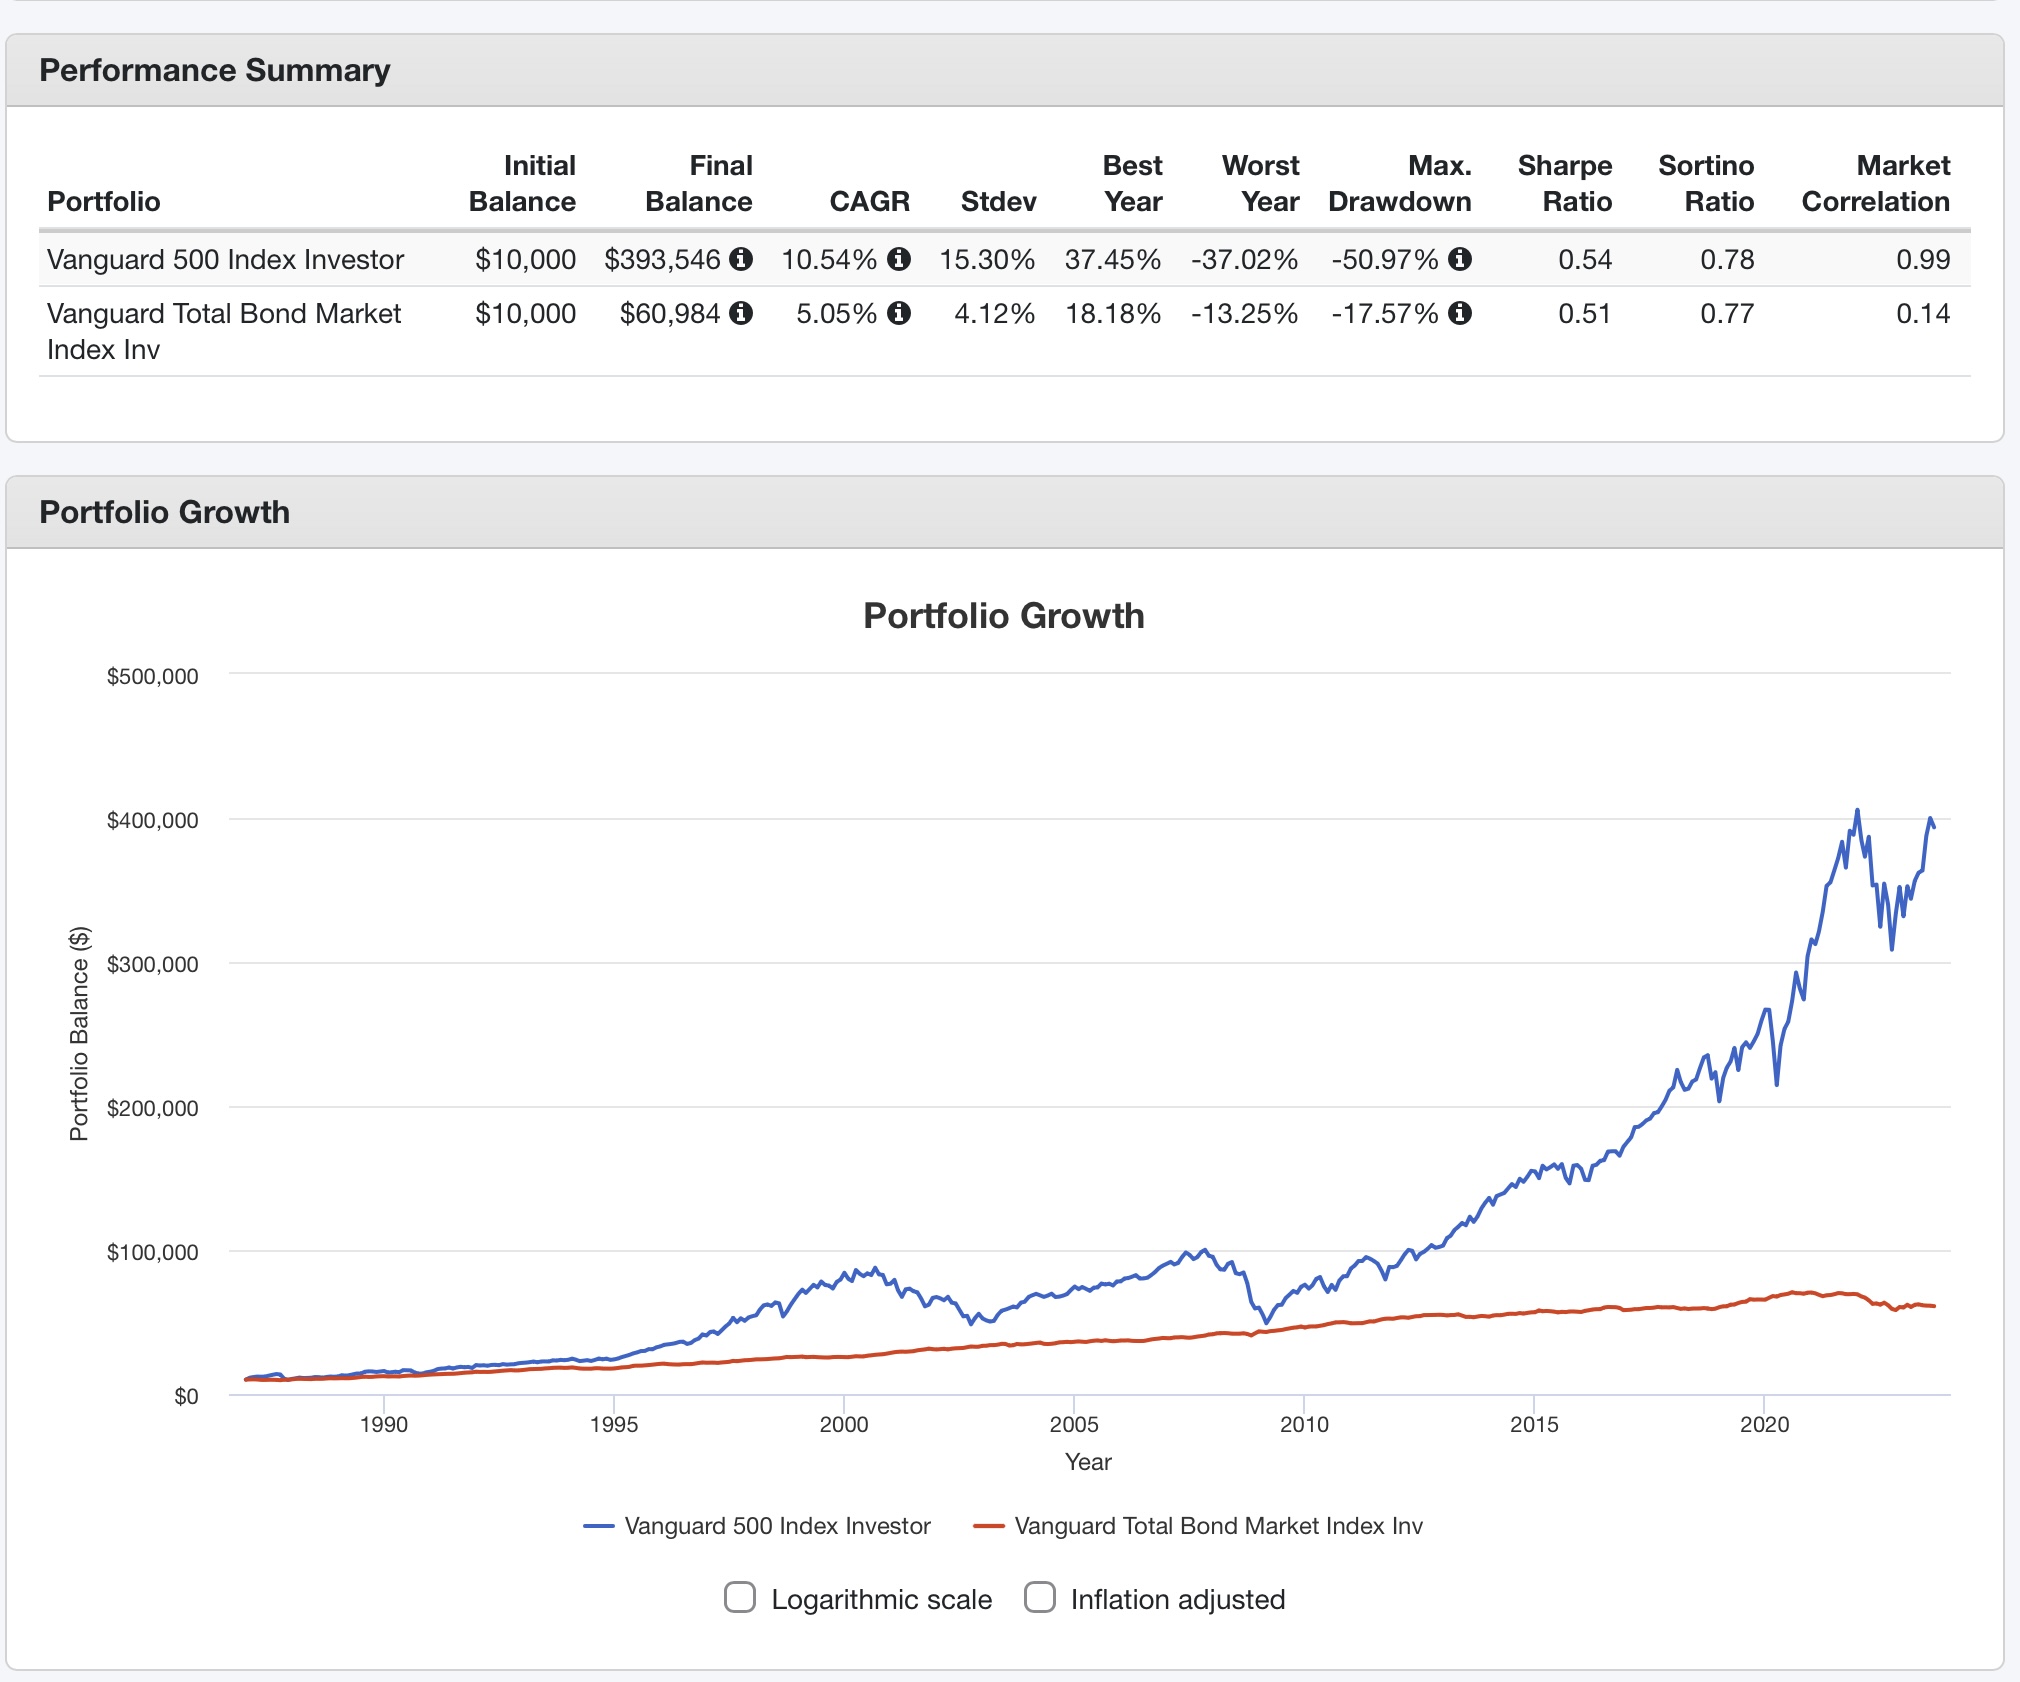Click the -37.02% worst year value
2020x1682 pixels.
[x=1244, y=259]
